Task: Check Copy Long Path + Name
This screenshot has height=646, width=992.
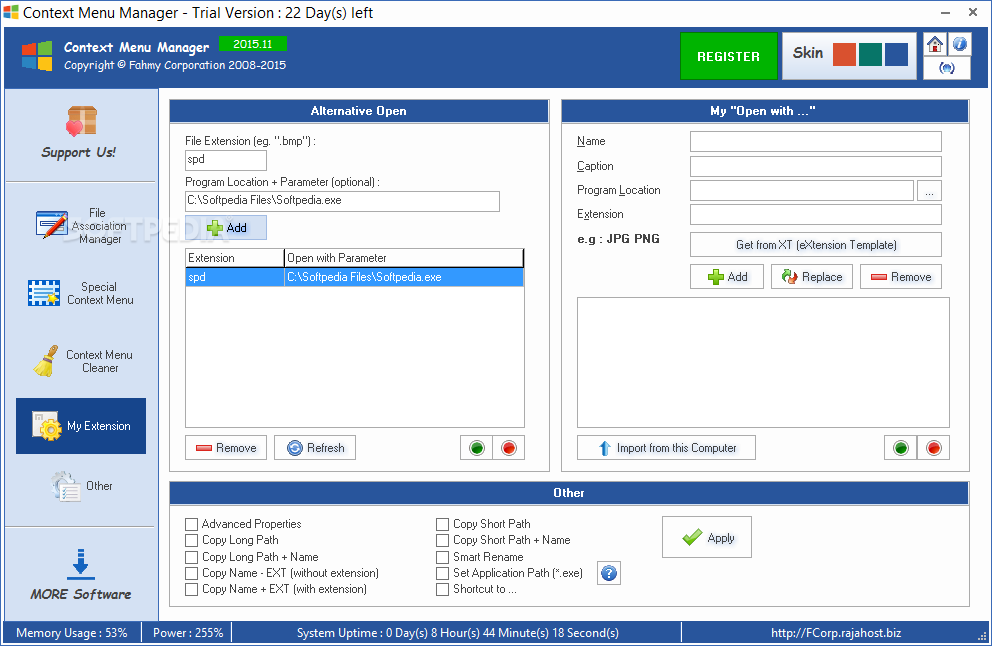Action: click(192, 557)
